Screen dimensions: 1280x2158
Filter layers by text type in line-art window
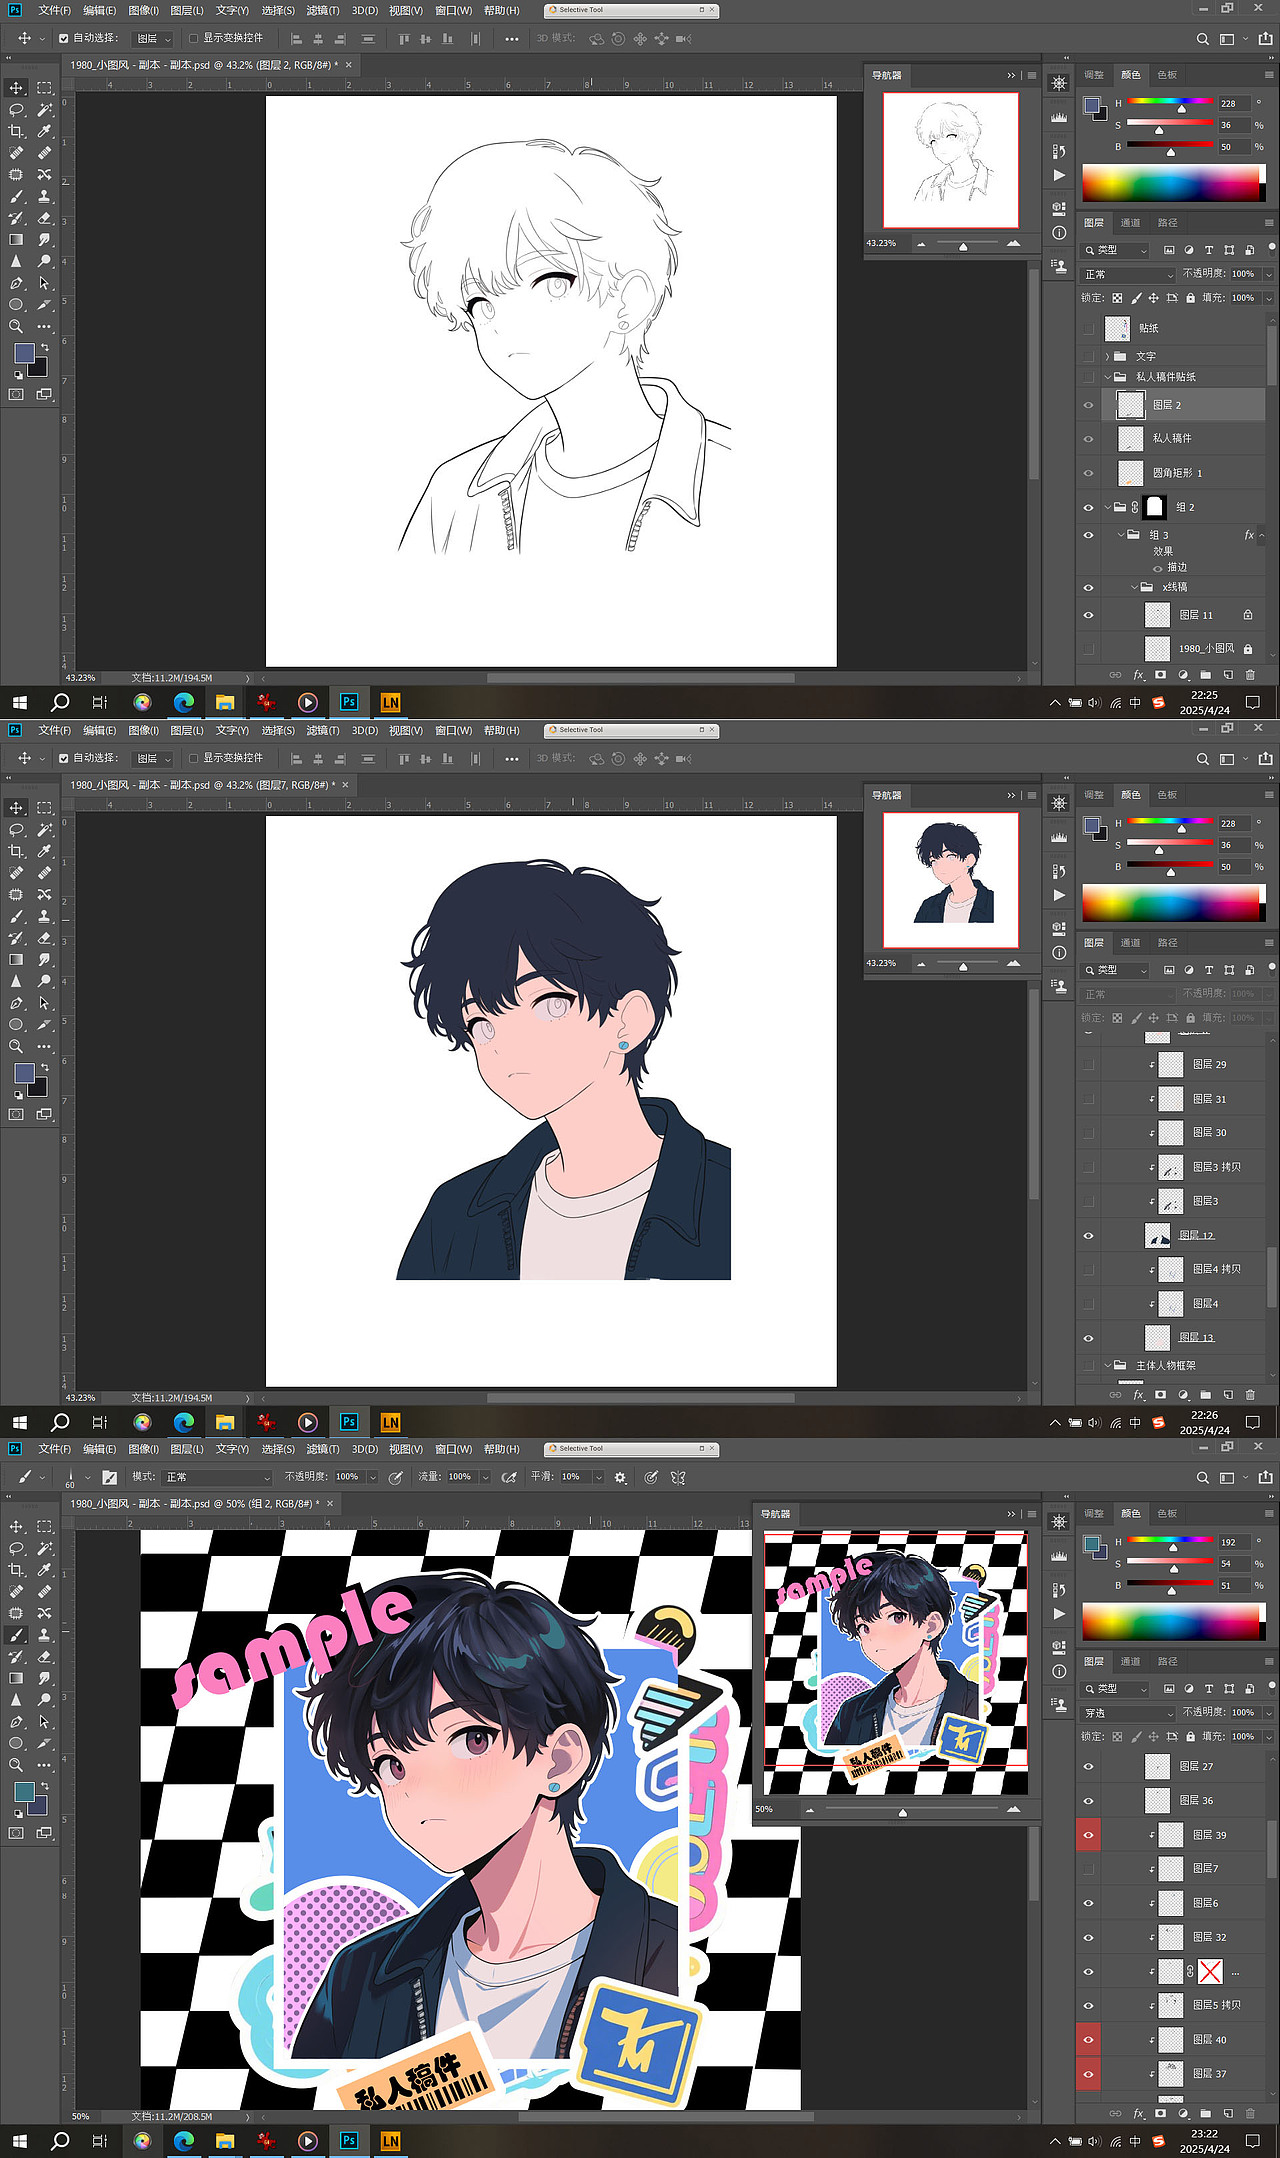click(1209, 250)
